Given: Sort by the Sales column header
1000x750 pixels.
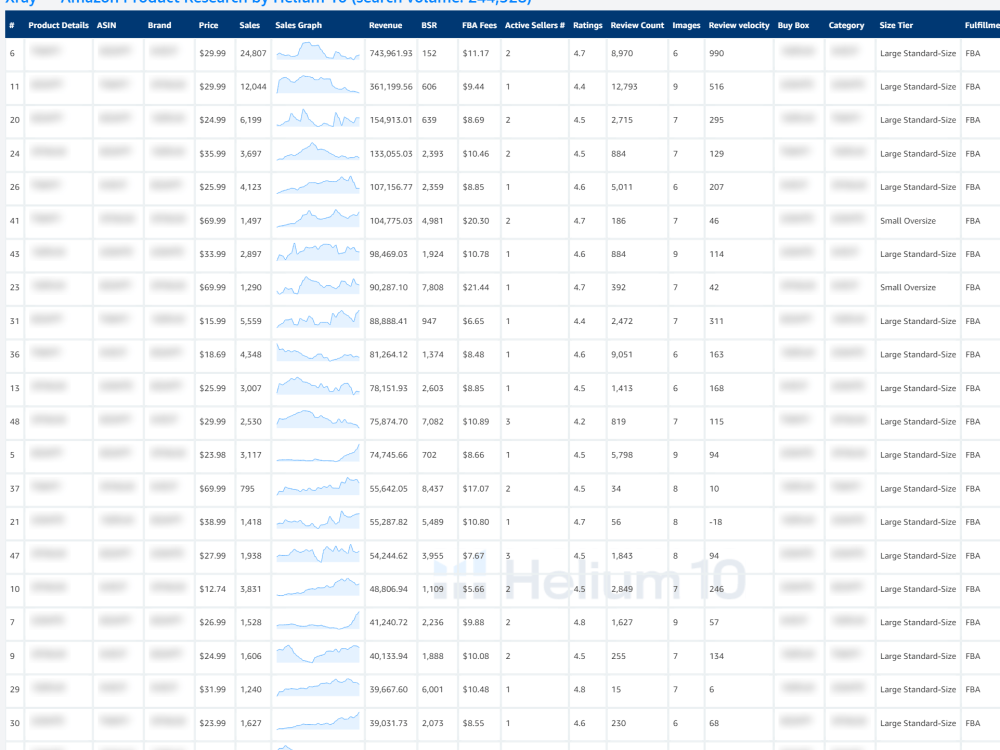Looking at the screenshot, I should 249,26.
